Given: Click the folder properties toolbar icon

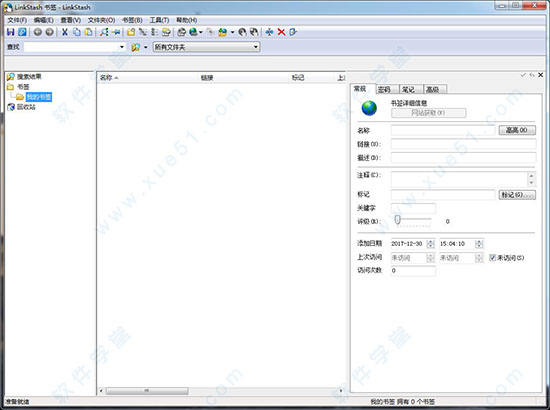Looking at the screenshot, I should (x=166, y=32).
